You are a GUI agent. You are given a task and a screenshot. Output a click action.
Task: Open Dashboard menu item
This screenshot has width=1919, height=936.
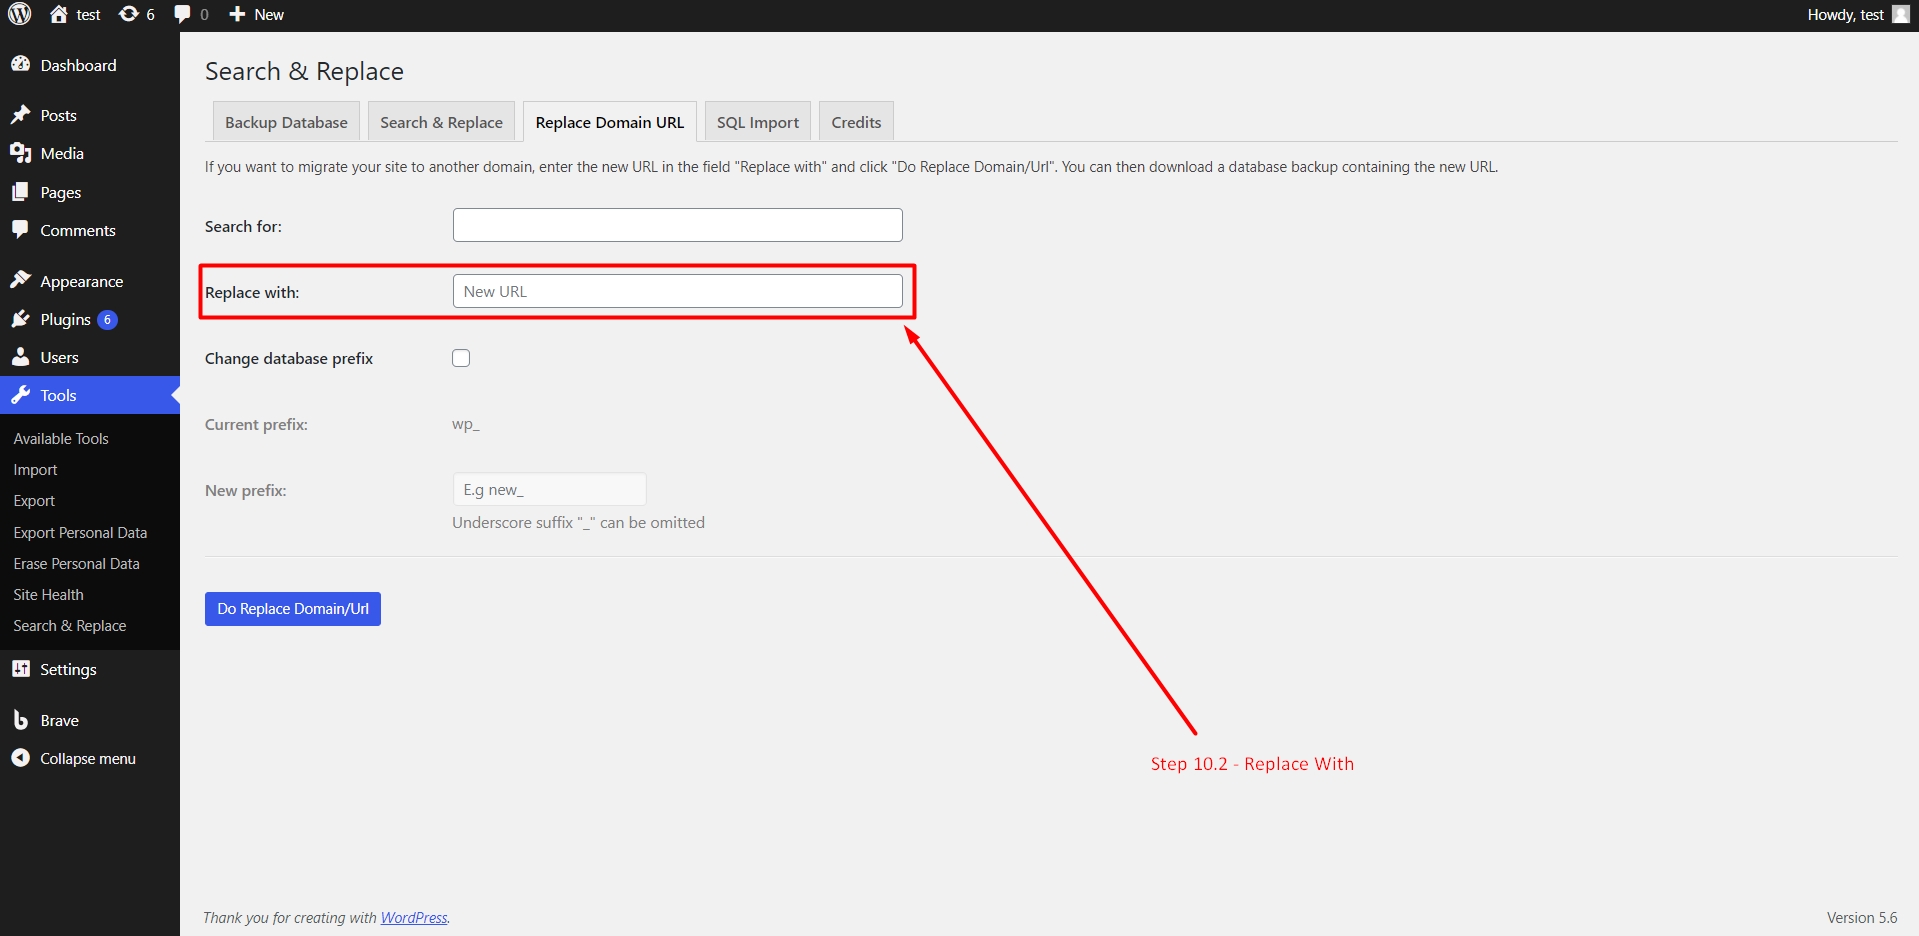pos(79,65)
